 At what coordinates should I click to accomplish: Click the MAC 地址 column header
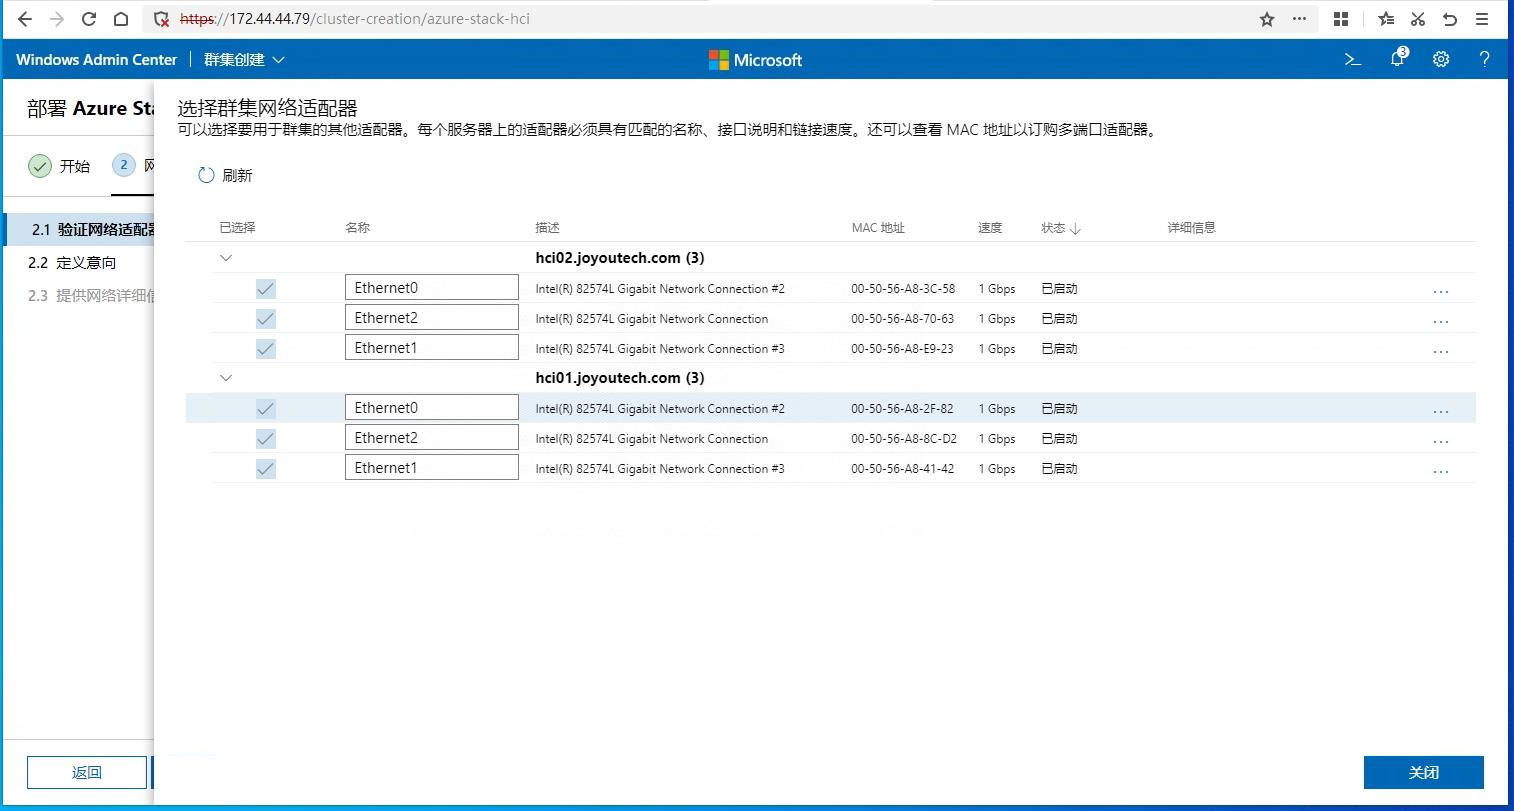tap(878, 228)
